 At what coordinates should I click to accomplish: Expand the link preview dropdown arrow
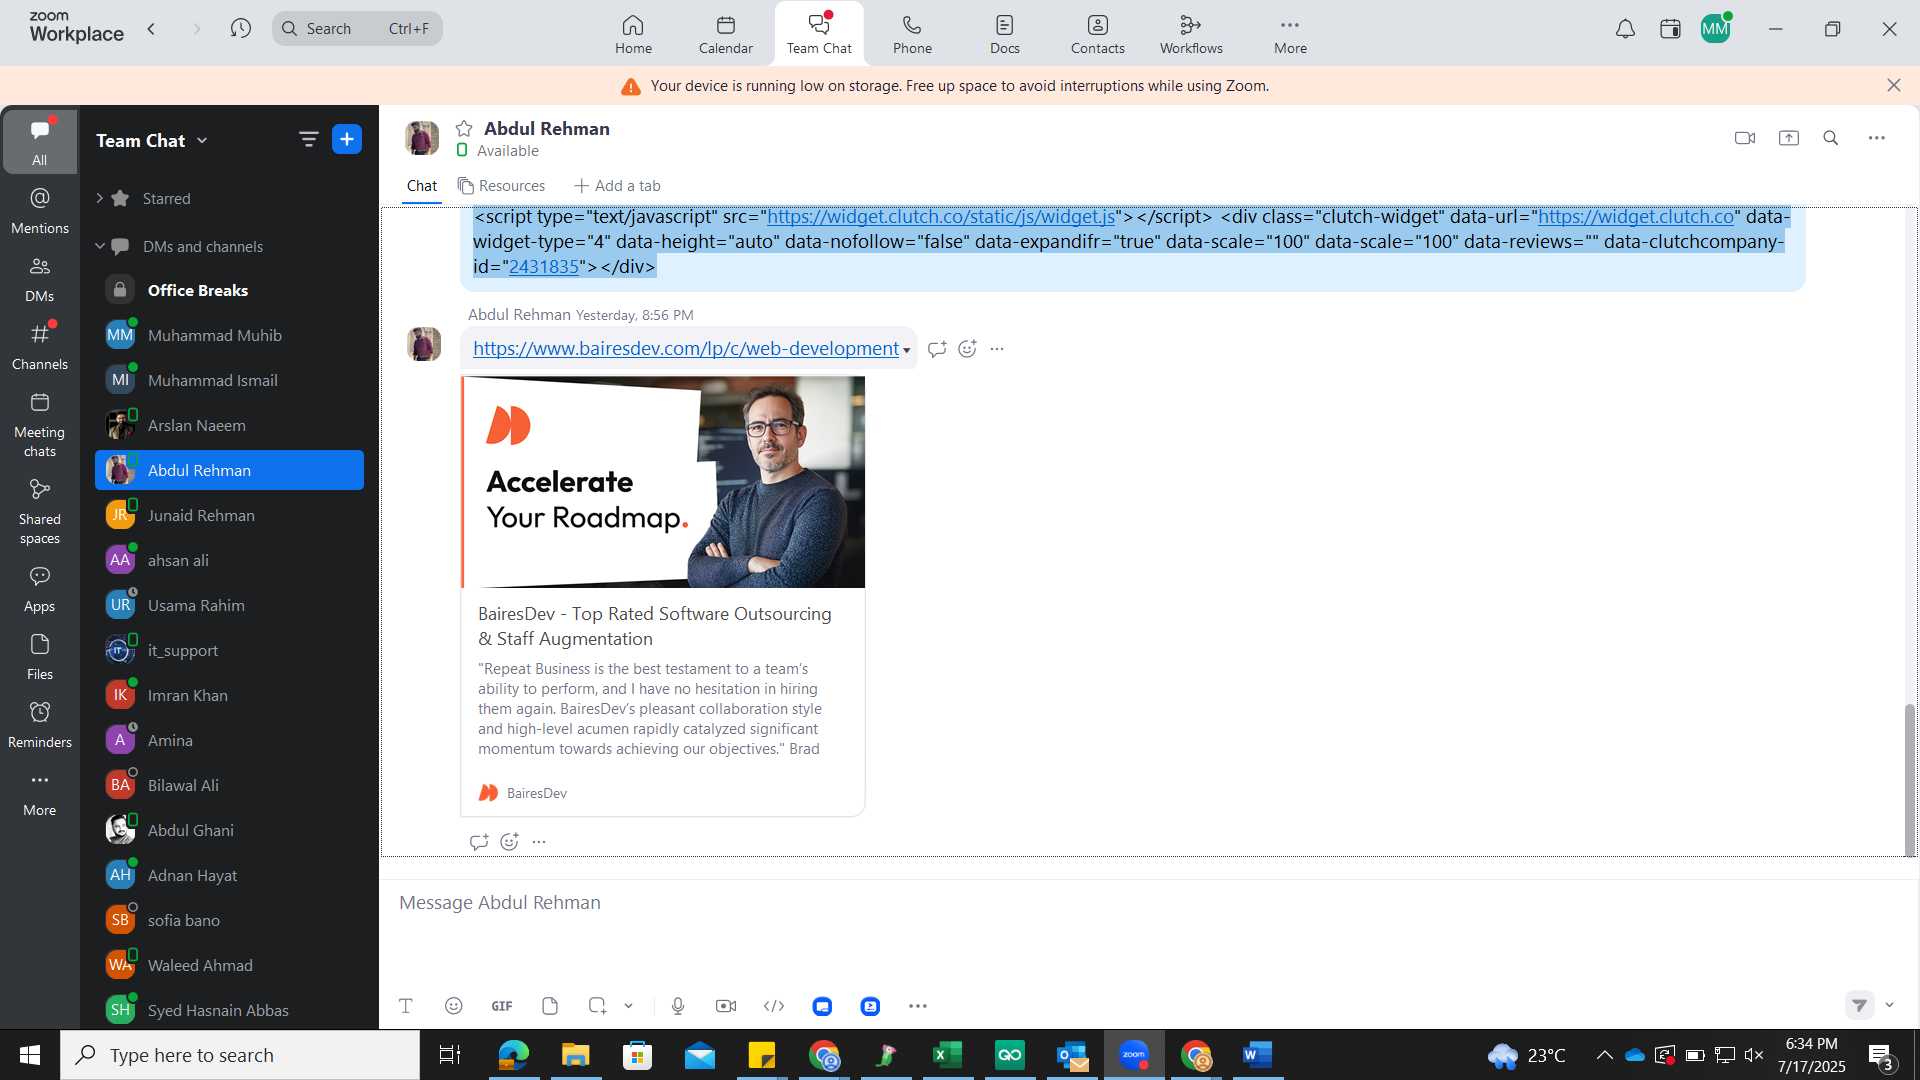(907, 350)
